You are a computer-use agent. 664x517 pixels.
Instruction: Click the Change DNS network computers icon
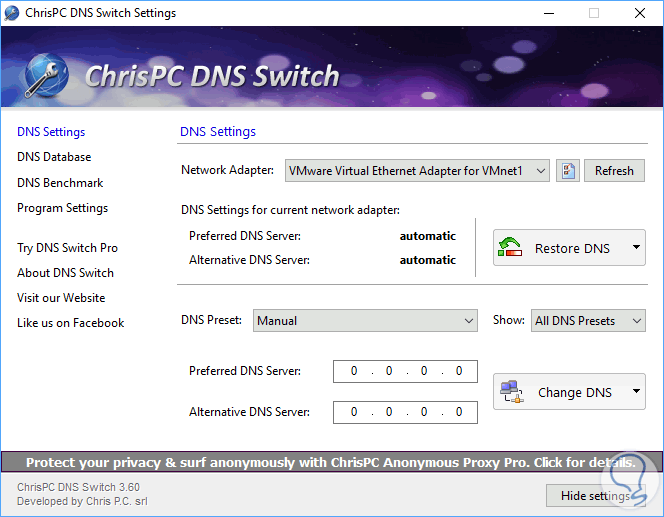click(512, 392)
